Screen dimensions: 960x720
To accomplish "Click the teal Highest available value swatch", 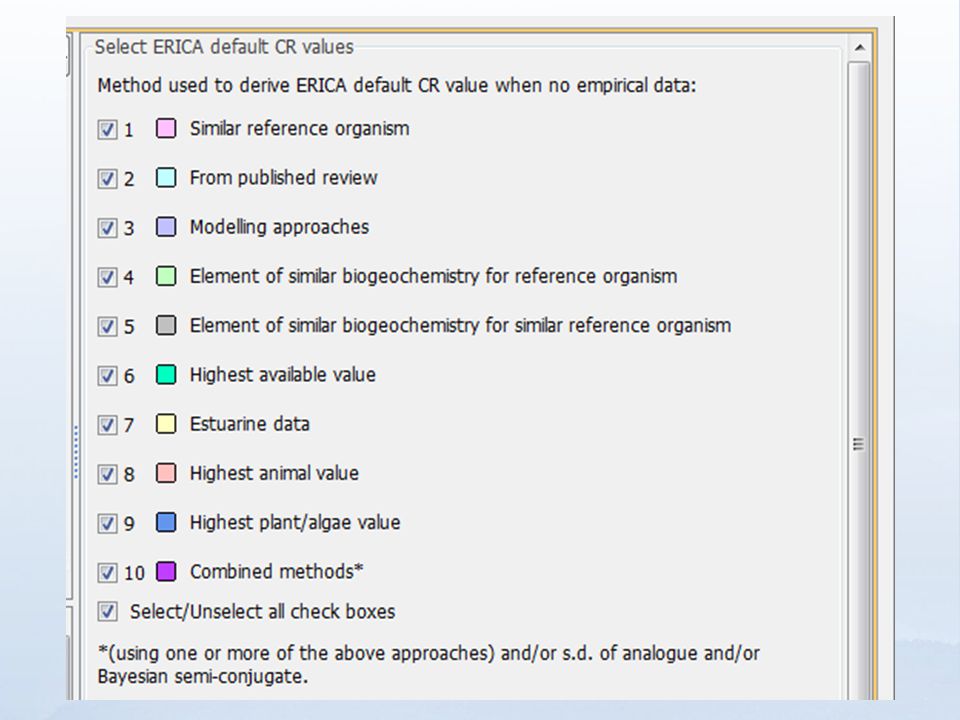I will coord(166,375).
